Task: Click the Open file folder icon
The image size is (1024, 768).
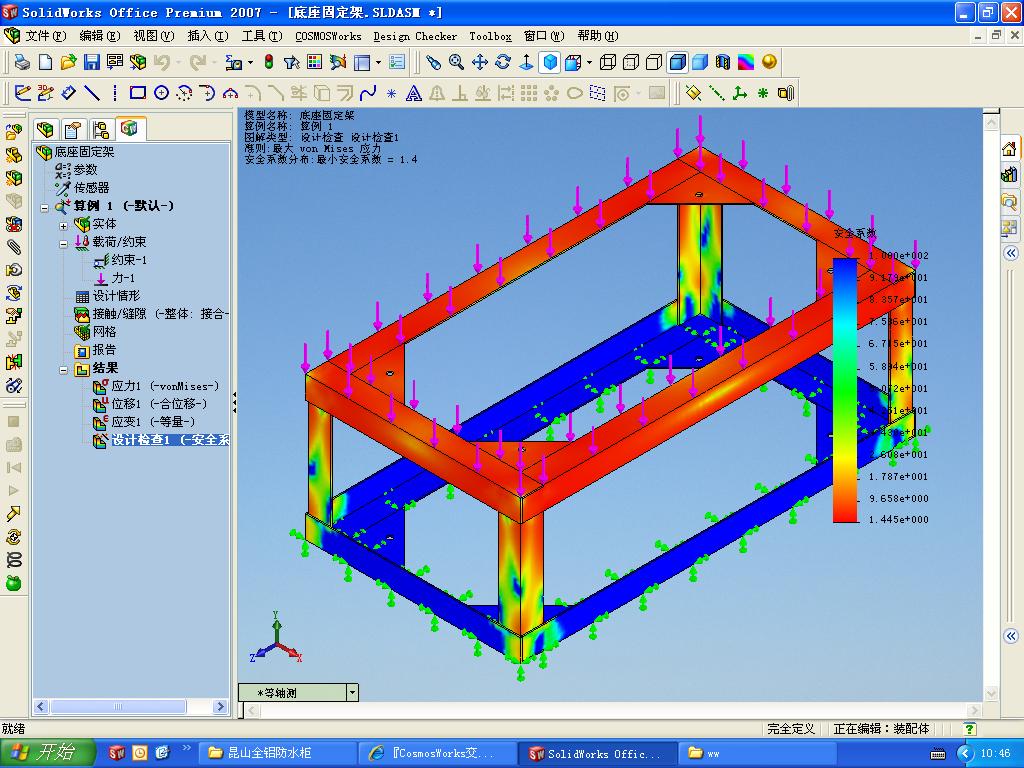Action: pos(68,62)
